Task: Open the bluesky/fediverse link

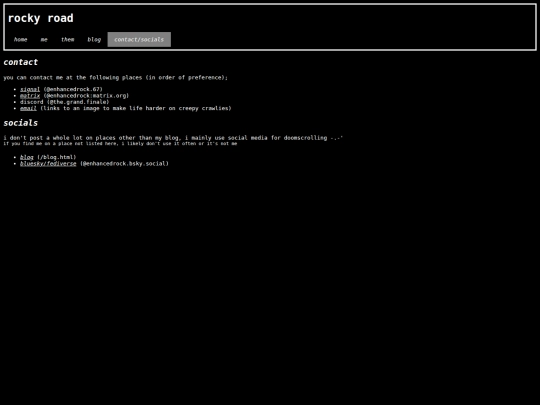Action: (48, 164)
